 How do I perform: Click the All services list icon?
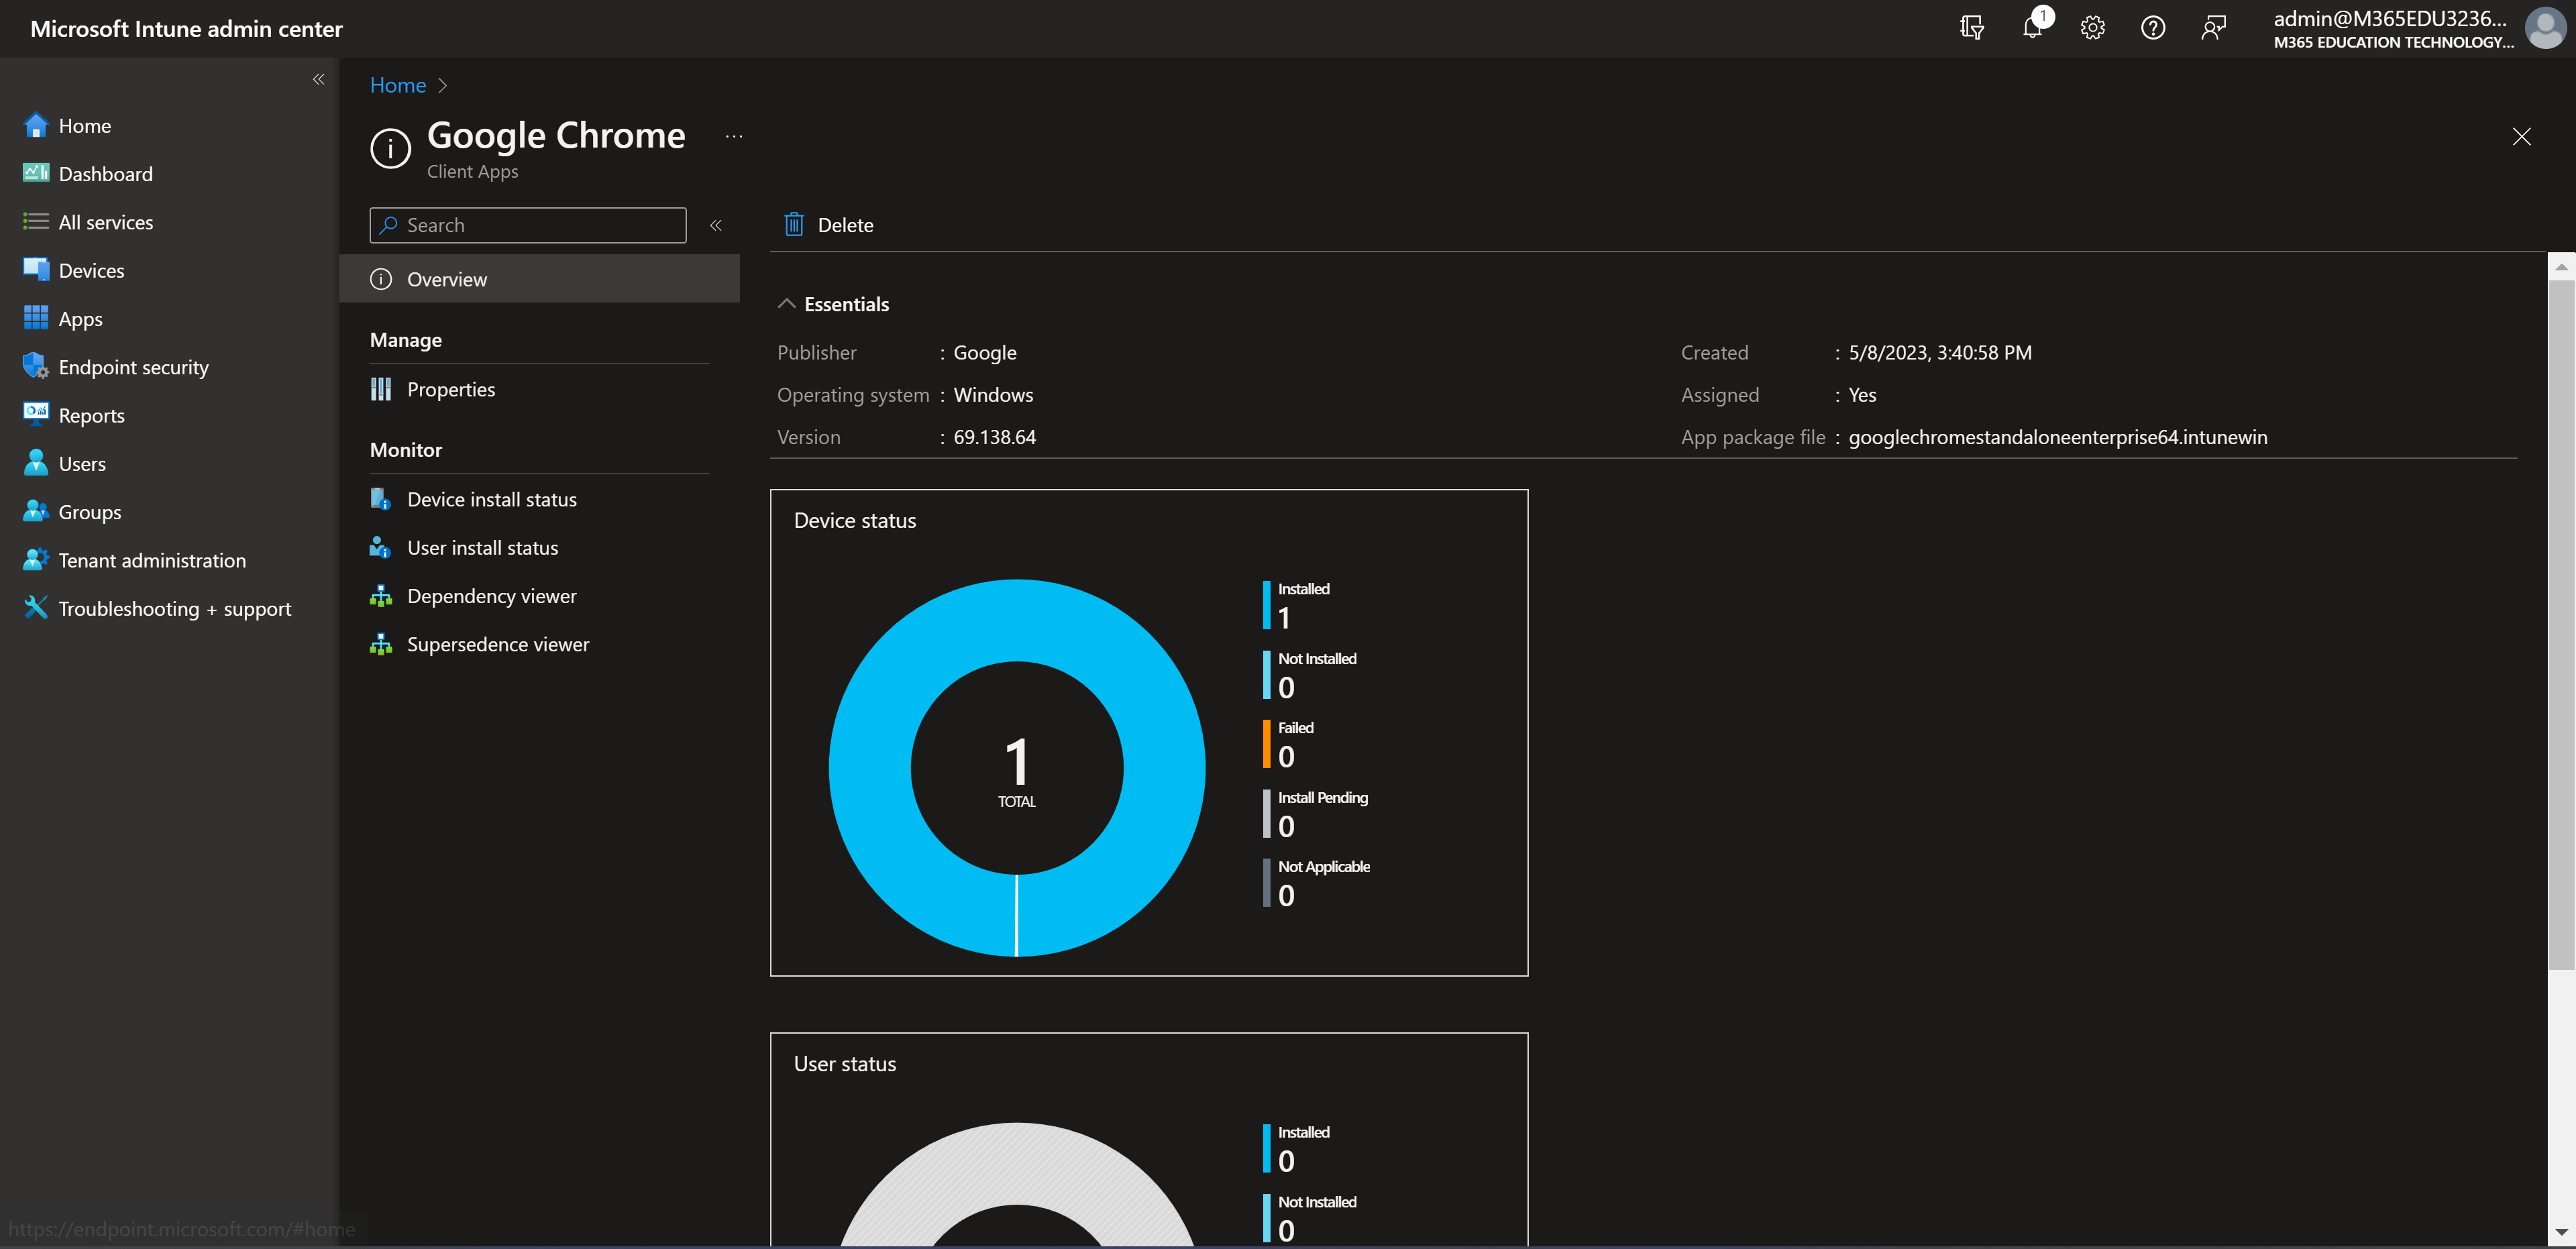(x=36, y=221)
